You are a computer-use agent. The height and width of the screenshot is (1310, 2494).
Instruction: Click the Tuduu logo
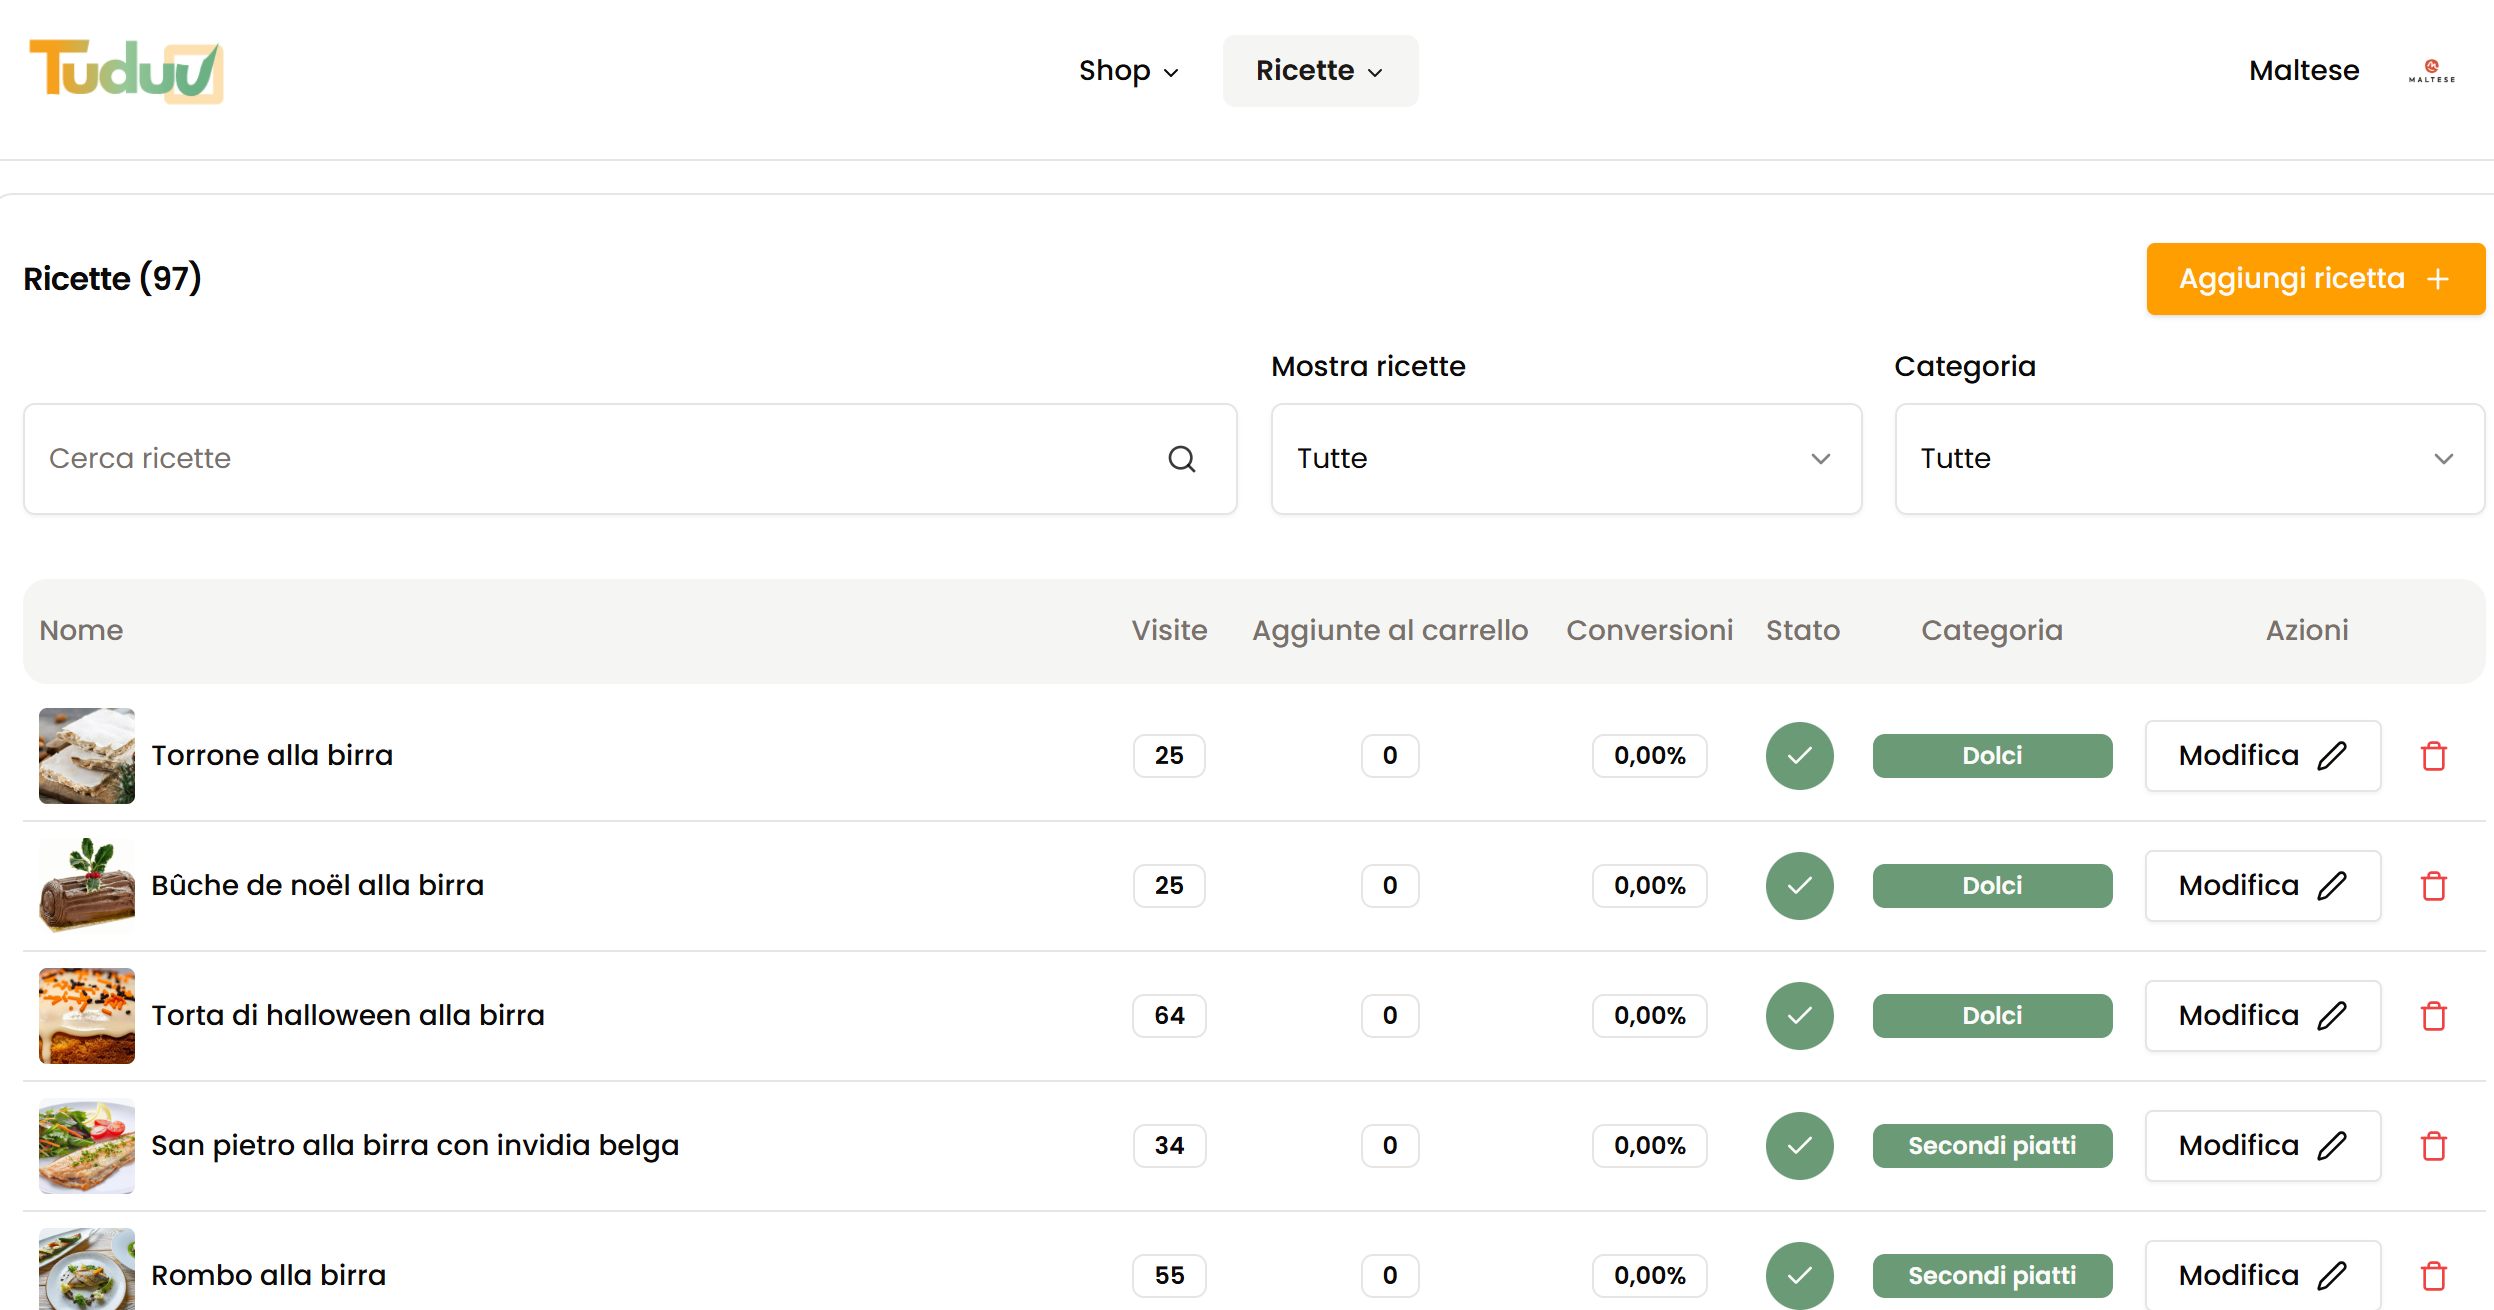tap(126, 71)
